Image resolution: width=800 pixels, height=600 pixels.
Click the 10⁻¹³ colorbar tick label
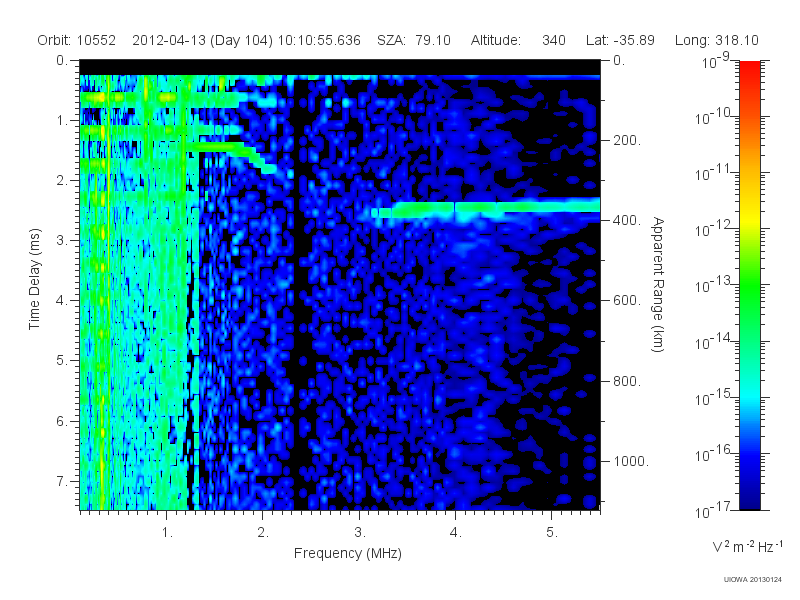[713, 284]
